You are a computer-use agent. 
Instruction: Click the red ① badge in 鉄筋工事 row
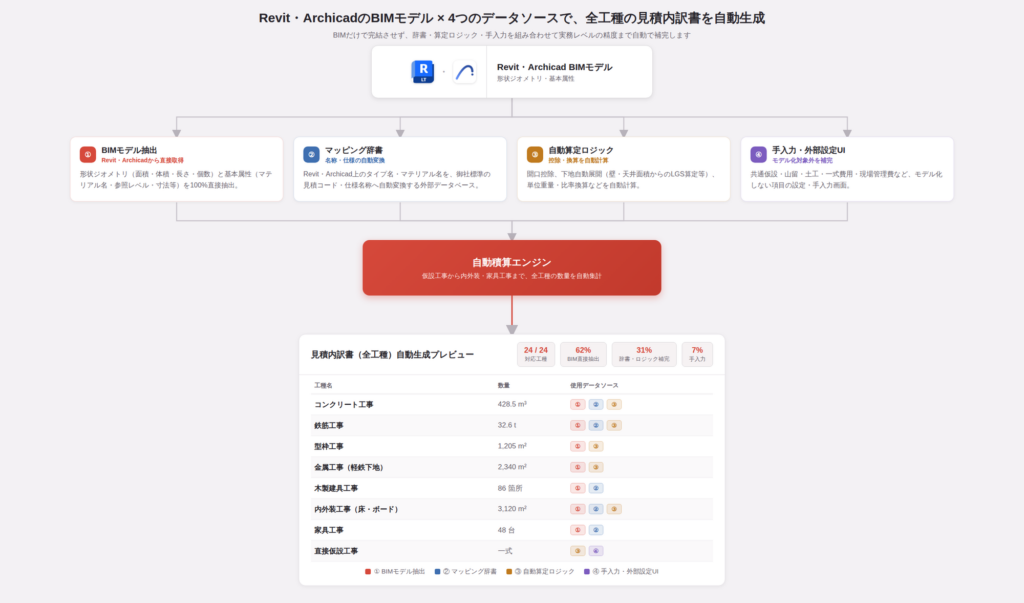coord(577,425)
